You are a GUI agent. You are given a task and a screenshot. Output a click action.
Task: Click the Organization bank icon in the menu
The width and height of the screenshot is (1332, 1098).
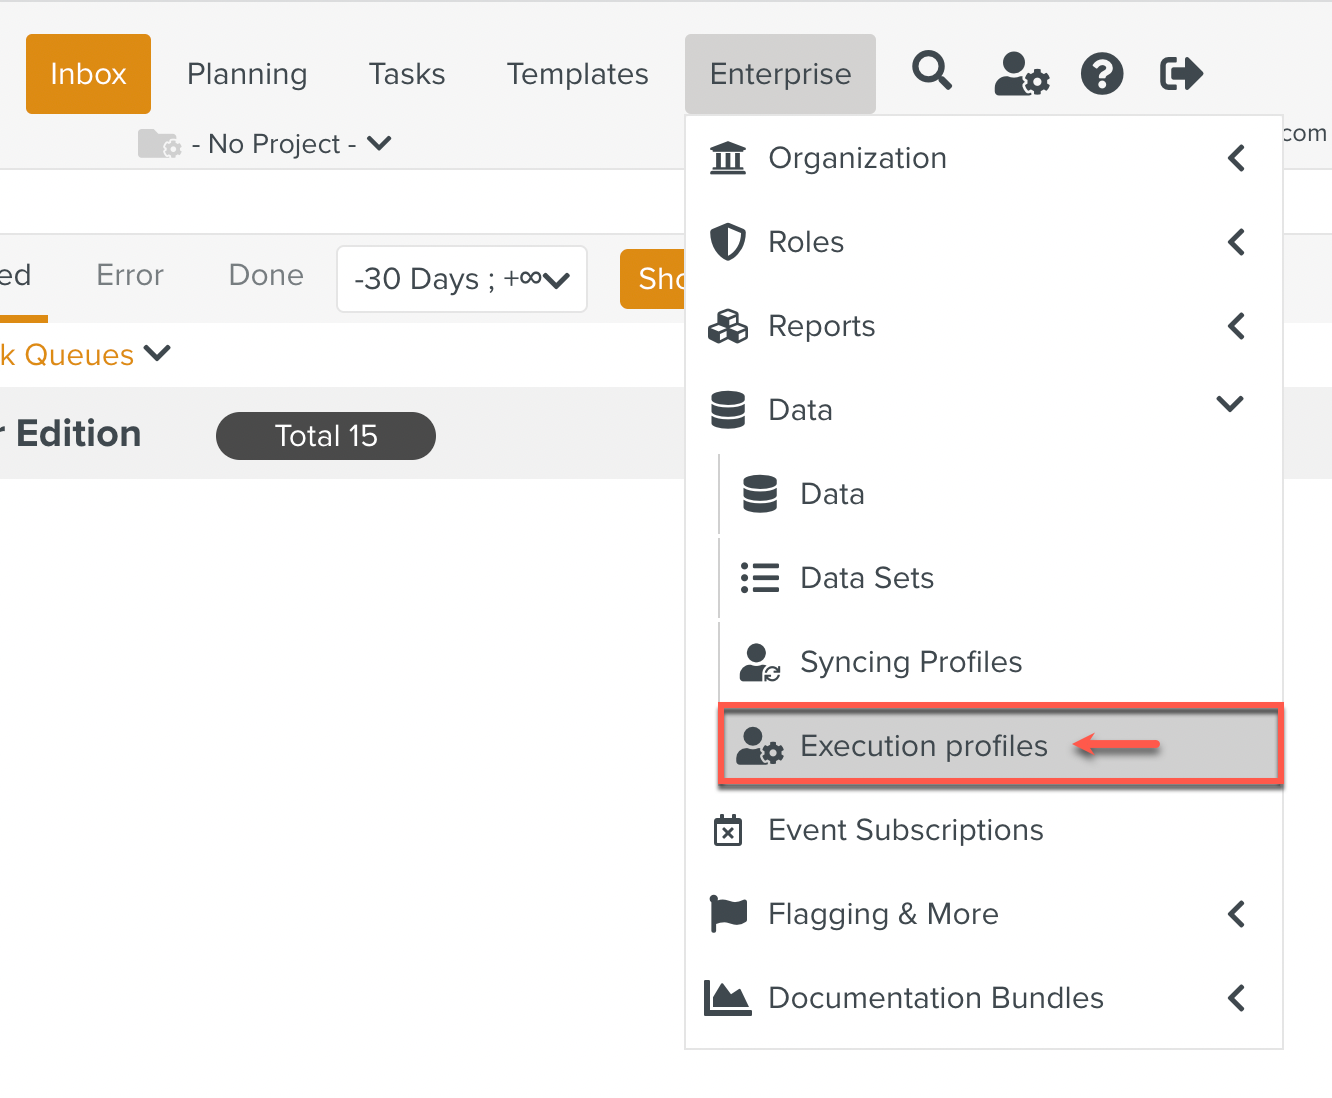click(x=728, y=158)
